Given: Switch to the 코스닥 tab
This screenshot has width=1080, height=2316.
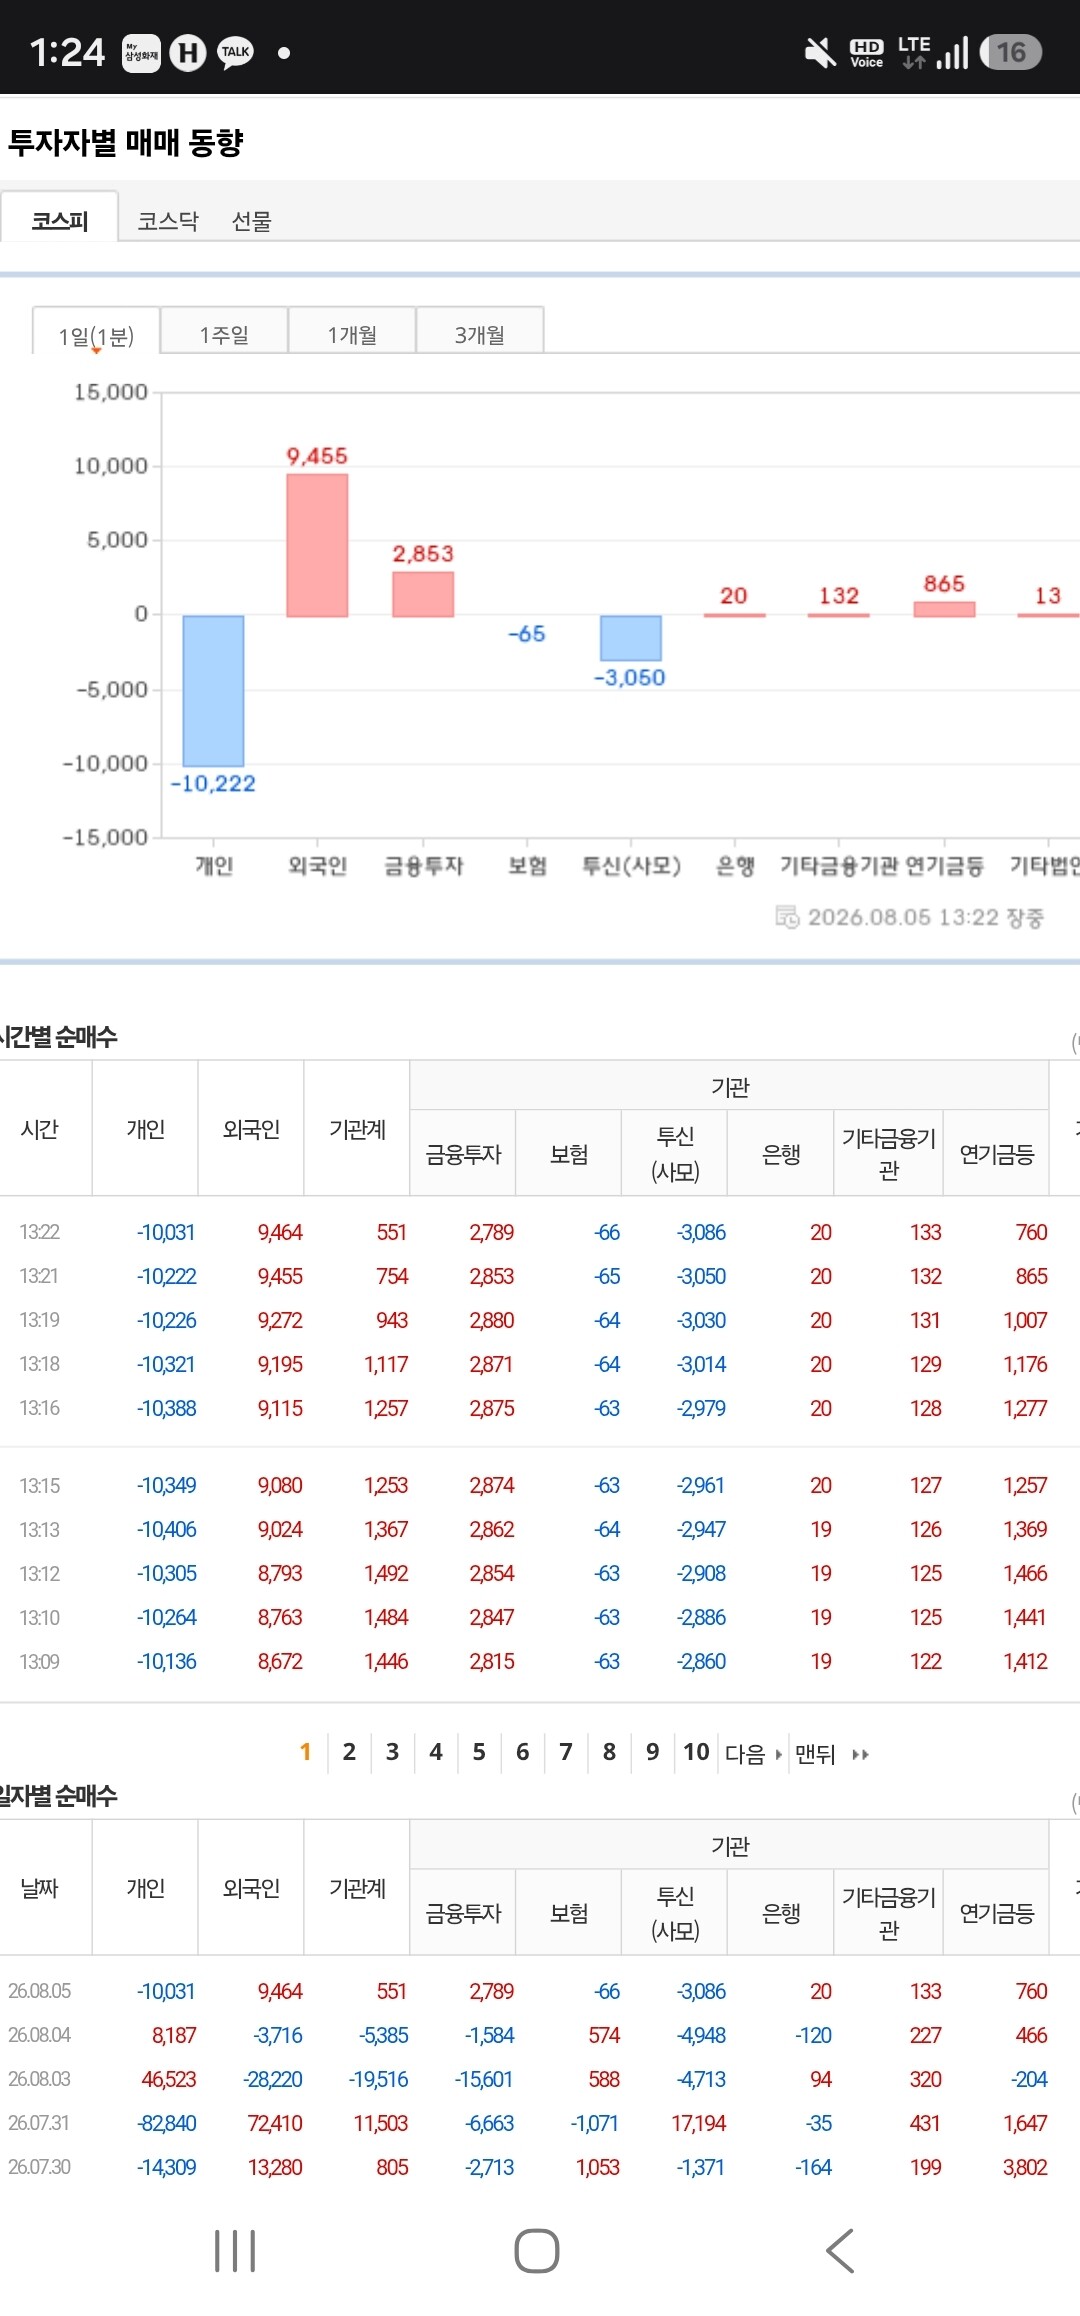Looking at the screenshot, I should point(168,221).
